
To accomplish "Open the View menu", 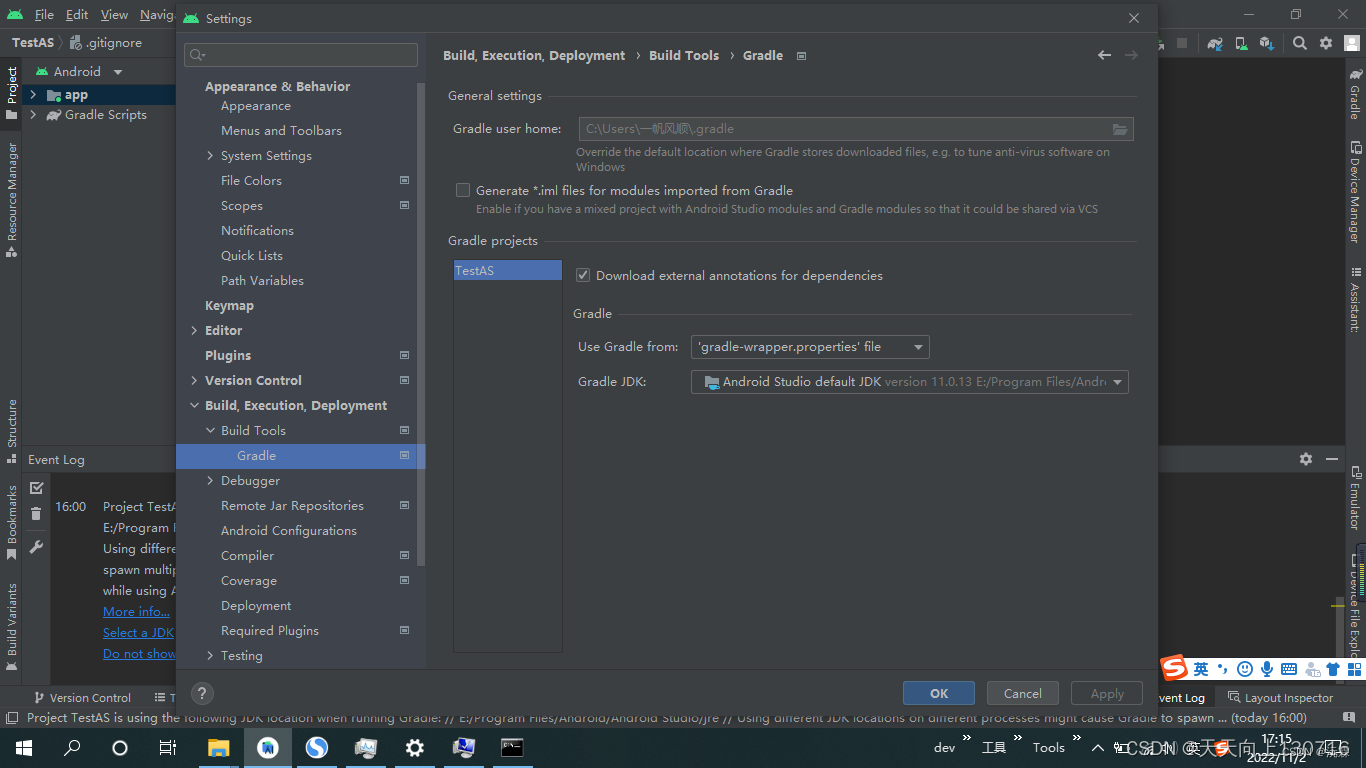I will (113, 15).
